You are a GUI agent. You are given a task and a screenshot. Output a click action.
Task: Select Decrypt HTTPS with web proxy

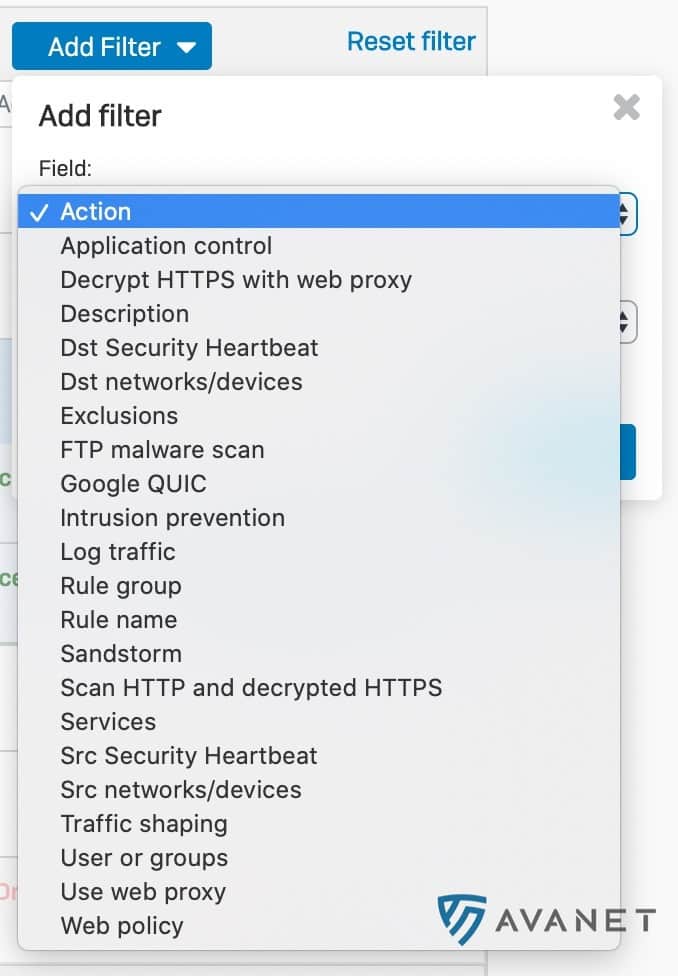point(236,279)
